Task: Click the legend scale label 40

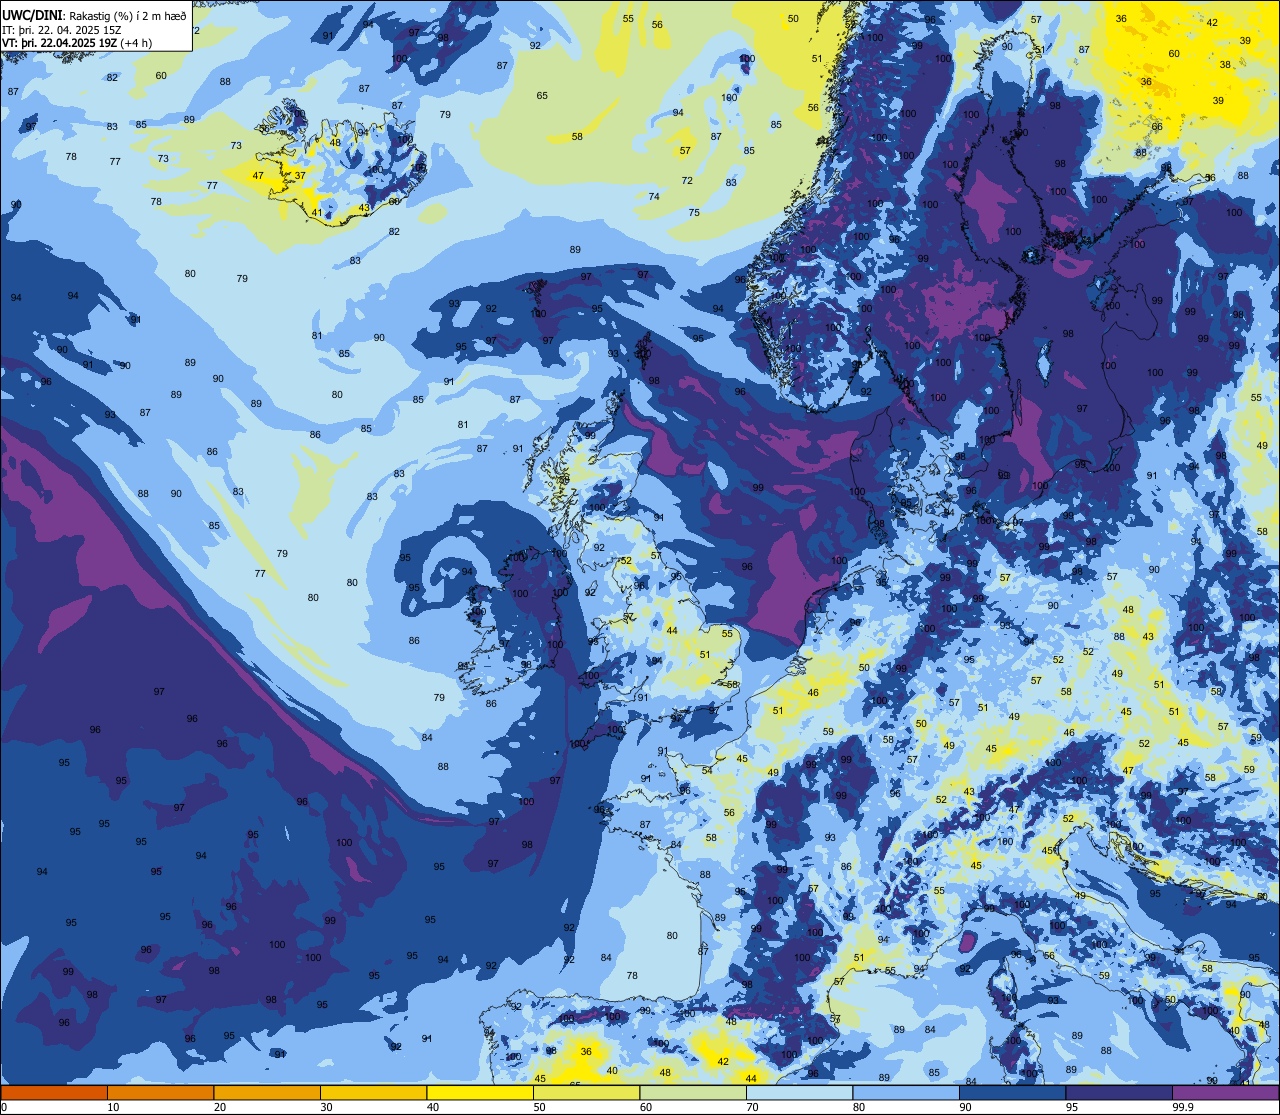Action: [433, 1107]
